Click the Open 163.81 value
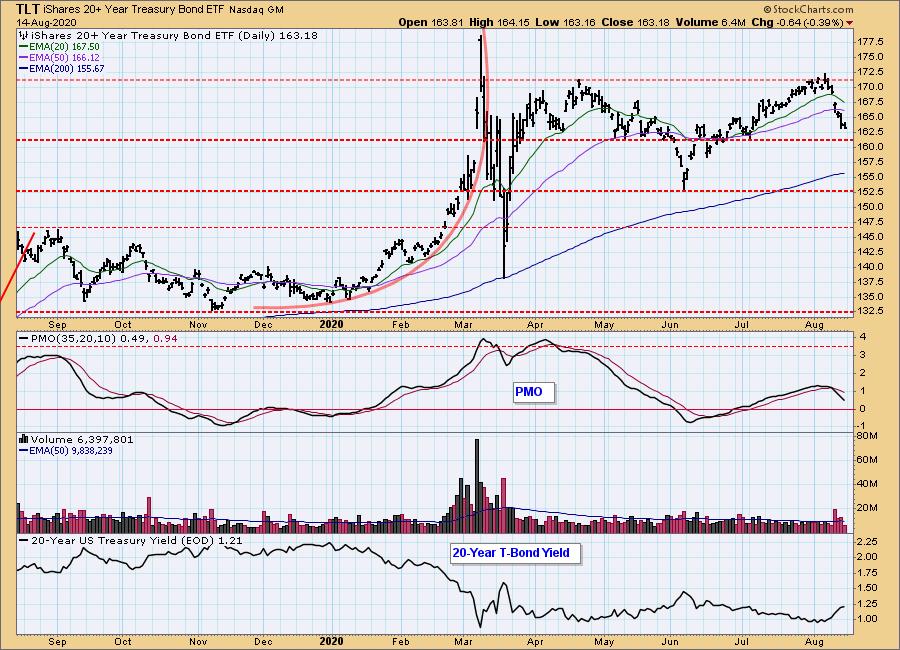Image resolution: width=900 pixels, height=650 pixels. (431, 22)
